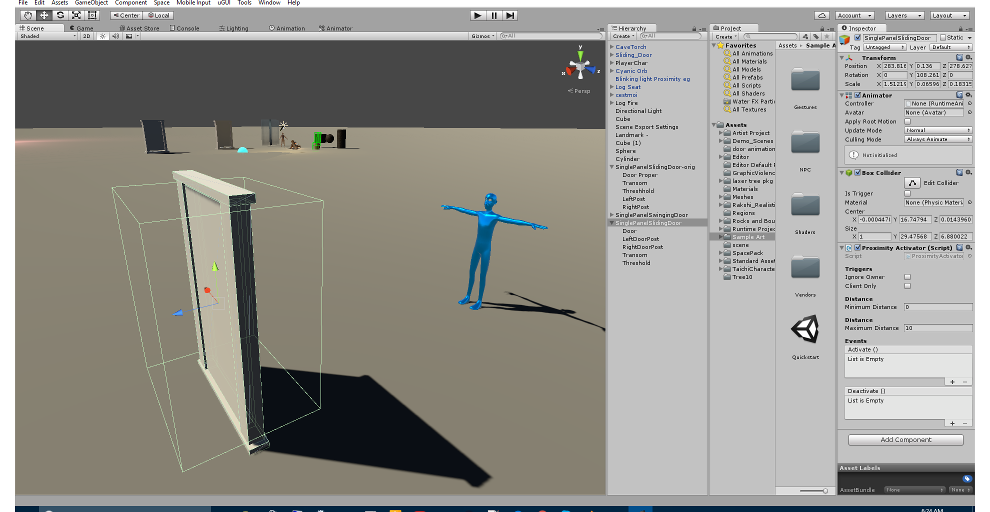Select Directional Light in Hierarchy
Screen dimensions: 990x512
[638, 110]
